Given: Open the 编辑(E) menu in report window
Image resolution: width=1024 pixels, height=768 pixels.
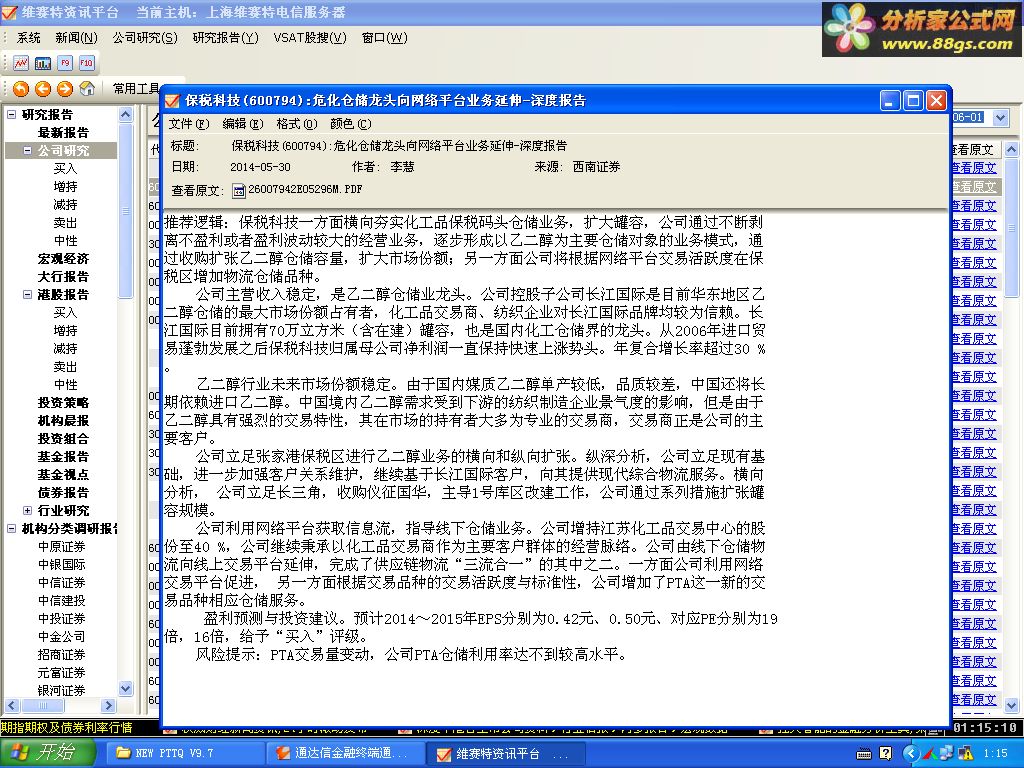Looking at the screenshot, I should tap(242, 124).
